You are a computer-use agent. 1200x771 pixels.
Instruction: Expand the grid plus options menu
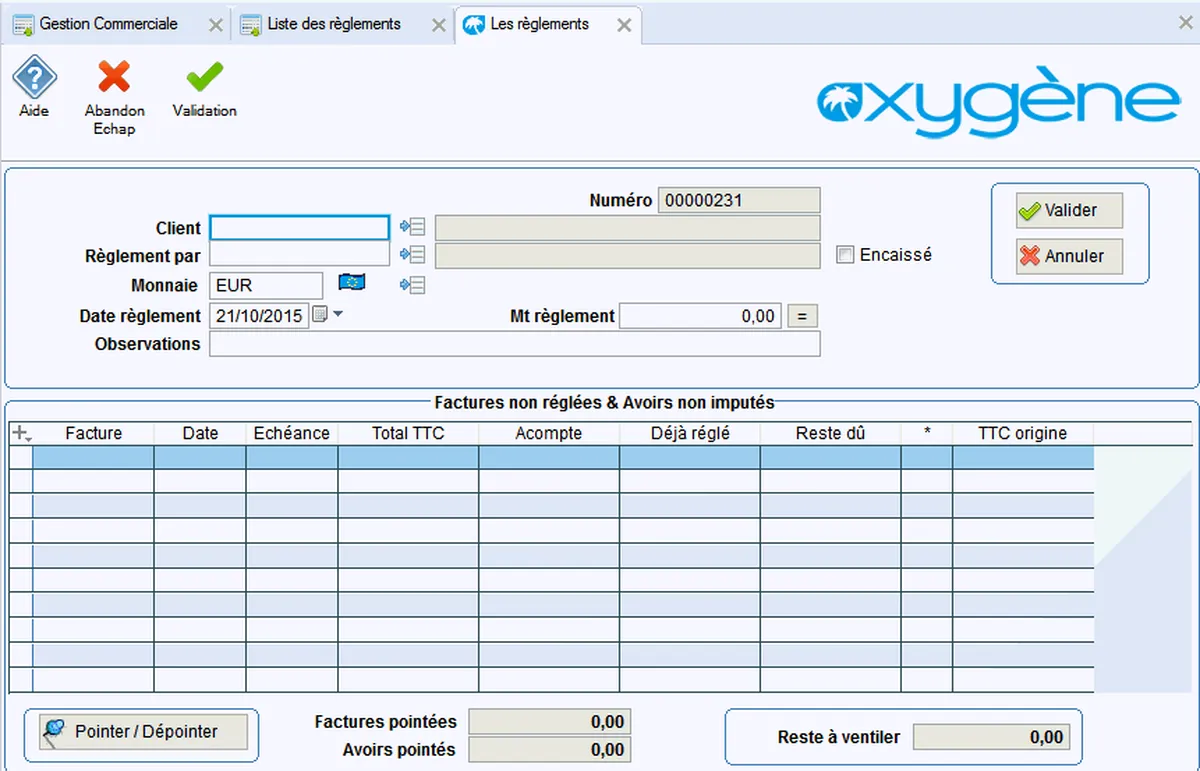pos(20,433)
